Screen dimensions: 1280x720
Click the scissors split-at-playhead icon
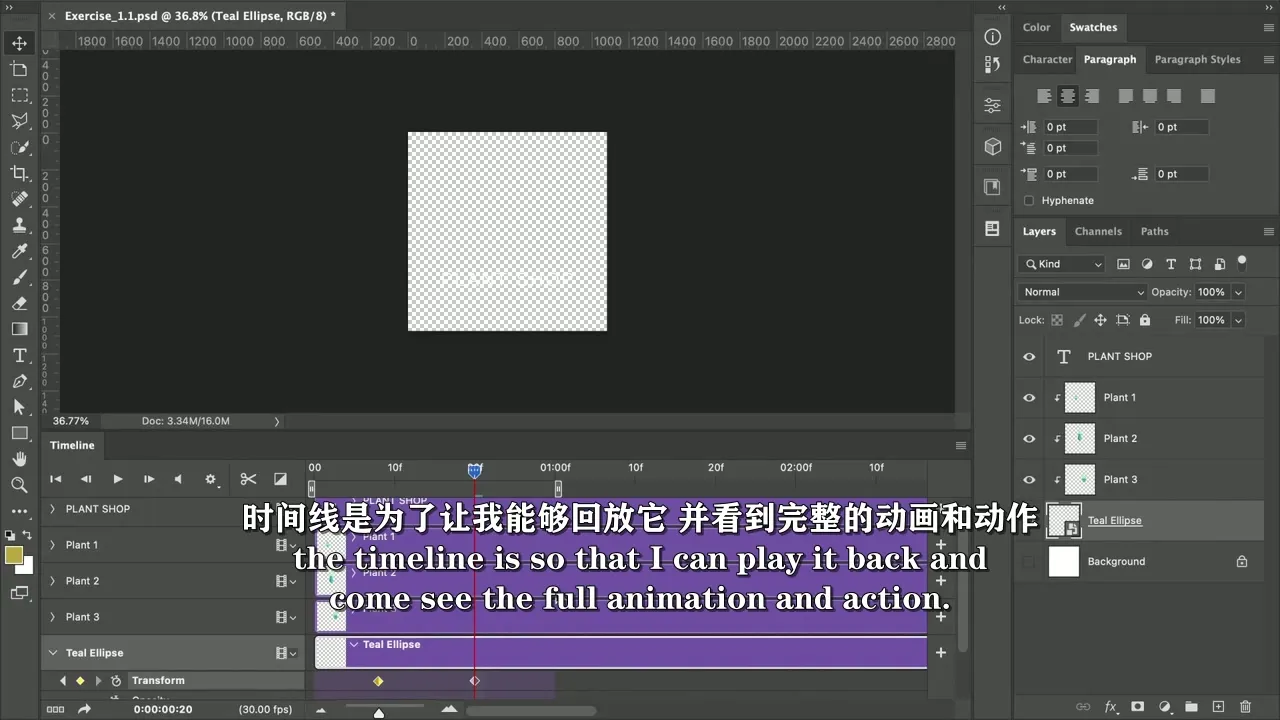click(x=248, y=479)
